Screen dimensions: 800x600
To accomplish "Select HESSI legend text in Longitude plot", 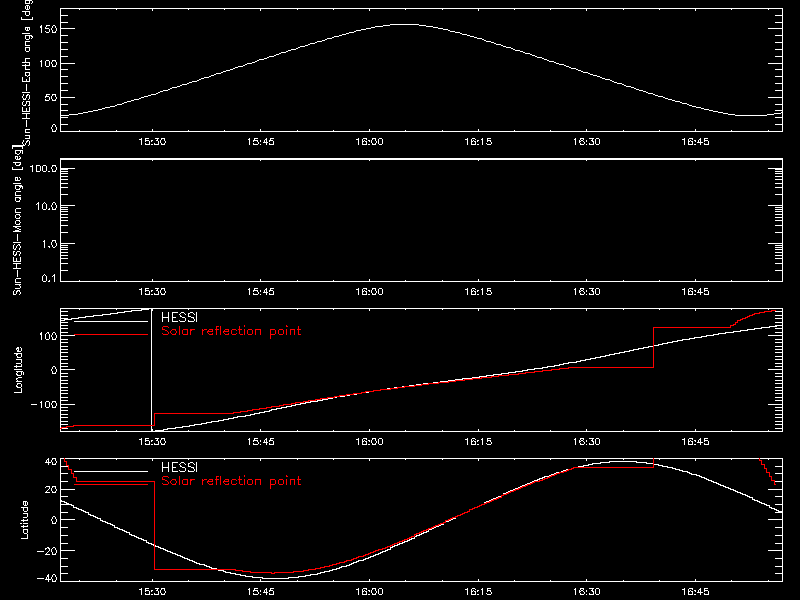I will (179, 317).
